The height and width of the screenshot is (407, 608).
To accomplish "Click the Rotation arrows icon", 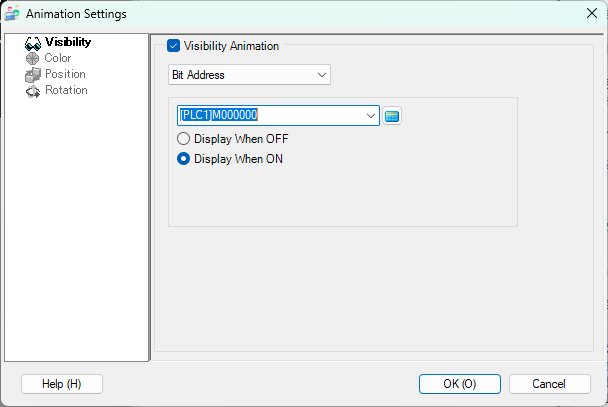I will (33, 91).
